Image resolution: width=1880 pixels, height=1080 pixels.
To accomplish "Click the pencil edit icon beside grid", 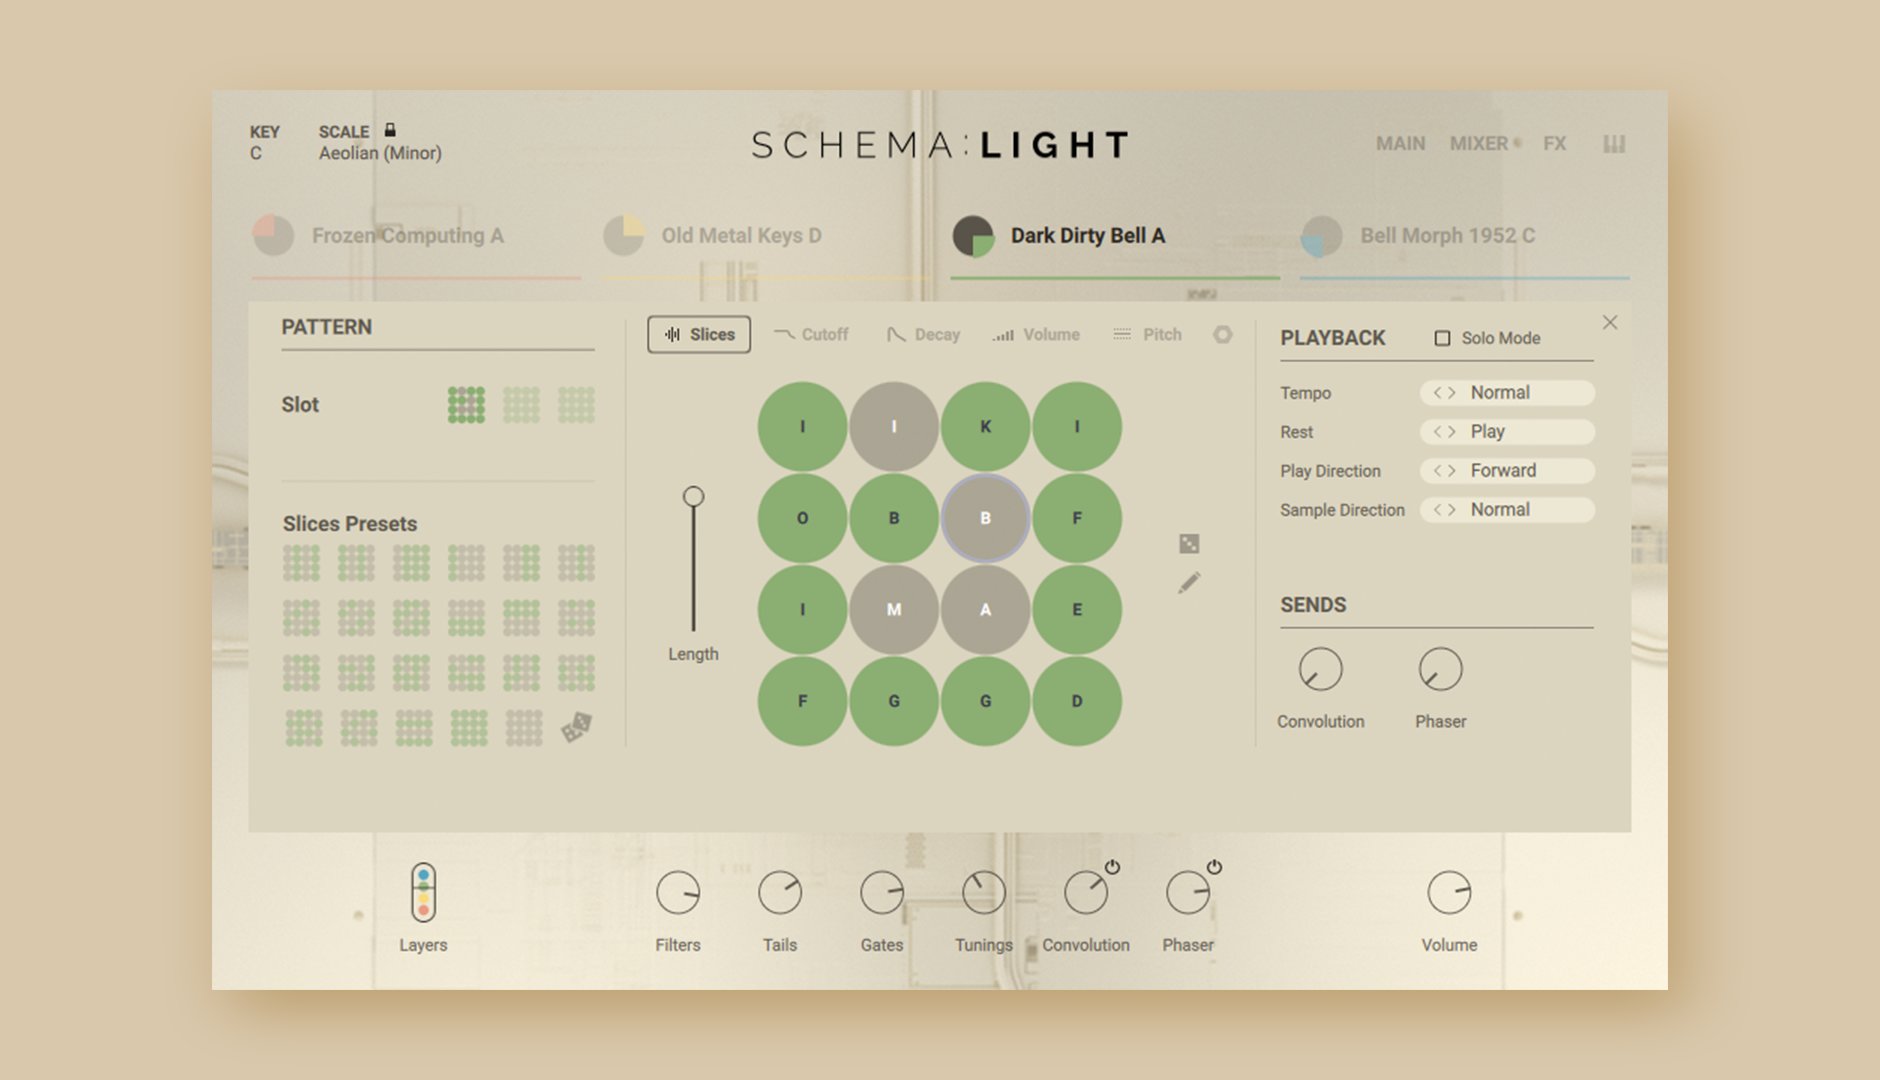I will pos(1188,583).
